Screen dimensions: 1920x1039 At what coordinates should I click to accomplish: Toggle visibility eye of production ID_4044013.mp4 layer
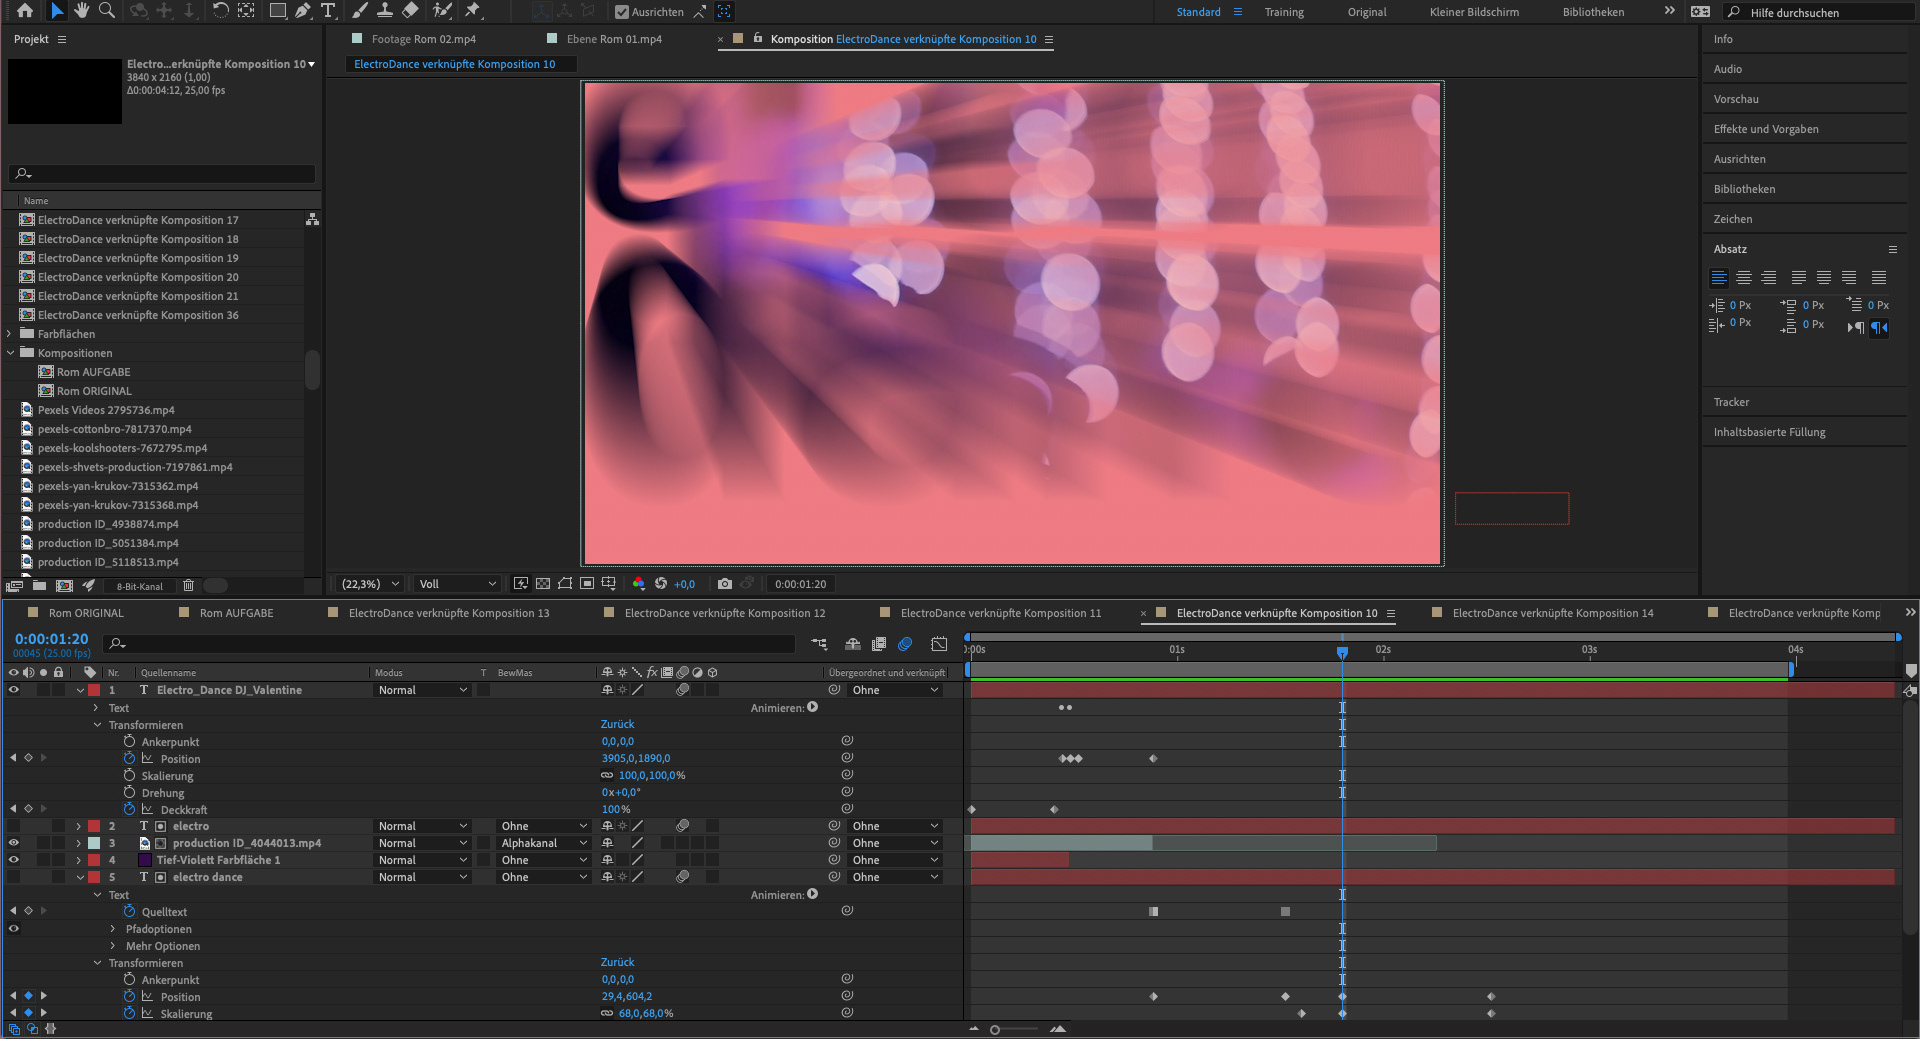point(14,843)
